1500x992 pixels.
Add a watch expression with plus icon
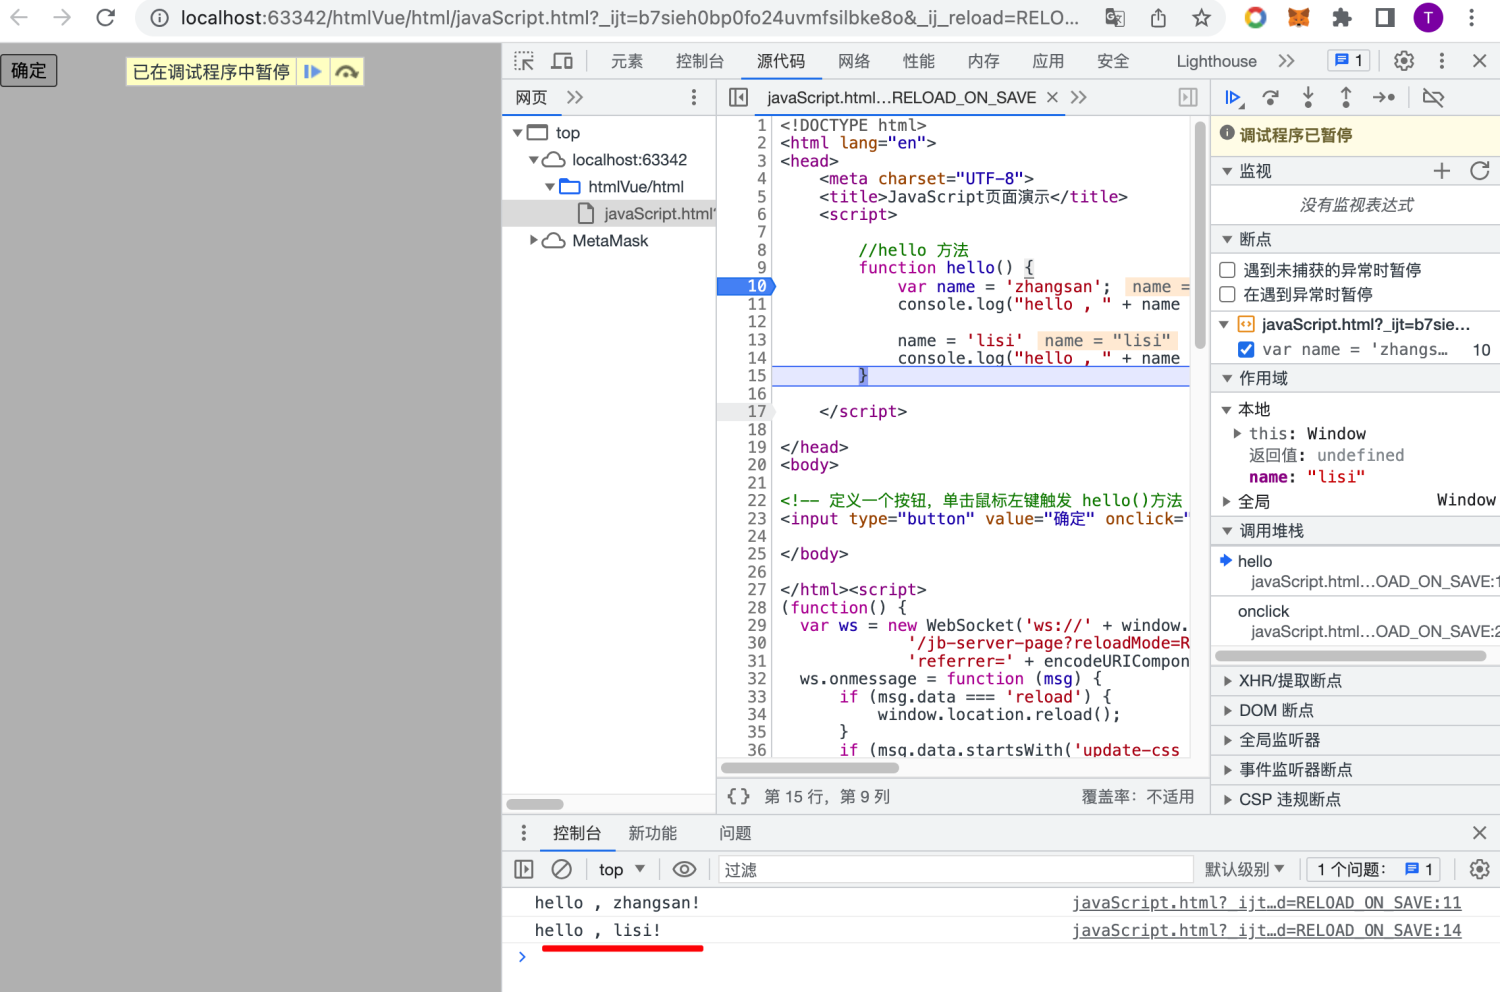1441,171
